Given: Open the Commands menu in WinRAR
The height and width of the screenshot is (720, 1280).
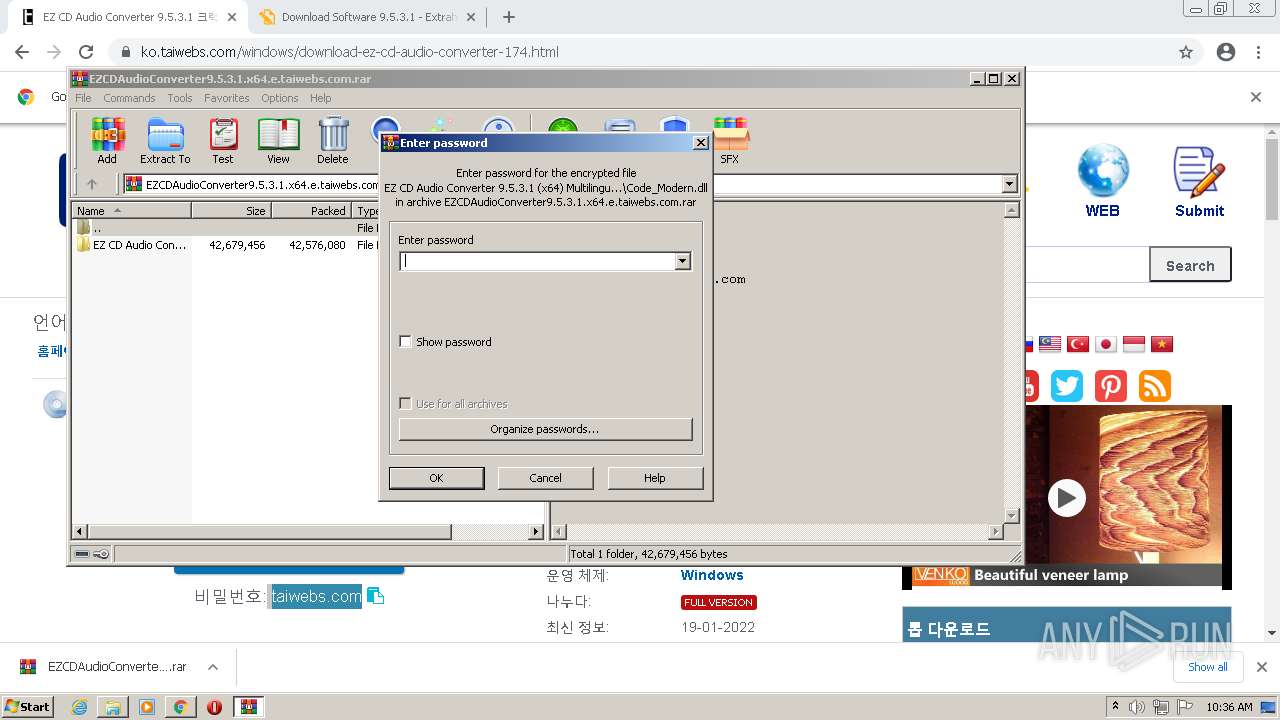Looking at the screenshot, I should (129, 98).
